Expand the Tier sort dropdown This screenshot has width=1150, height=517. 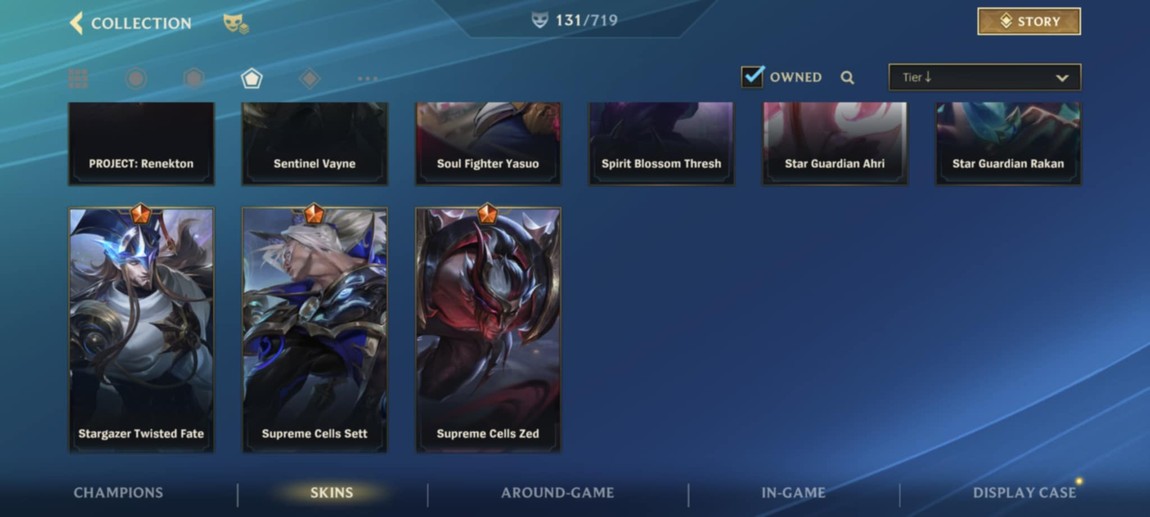pyautogui.click(x=984, y=78)
